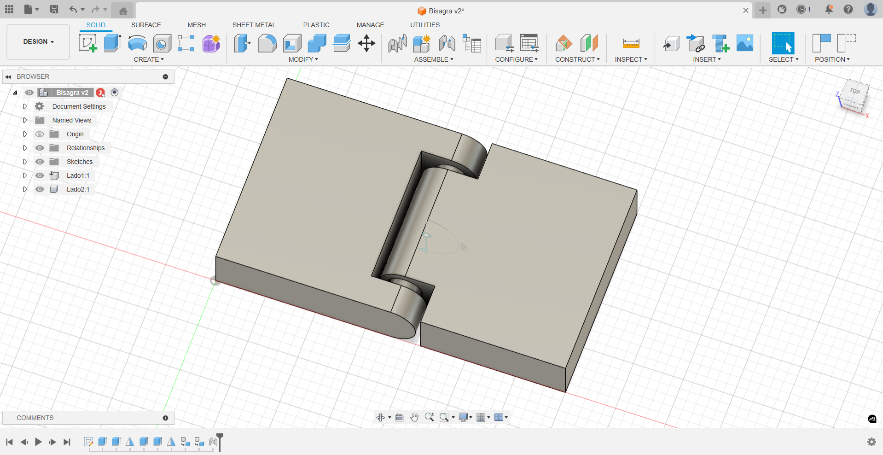This screenshot has height=455, width=883.
Task: Toggle visibility of Bisagra v2 root
Action: pyautogui.click(x=29, y=92)
